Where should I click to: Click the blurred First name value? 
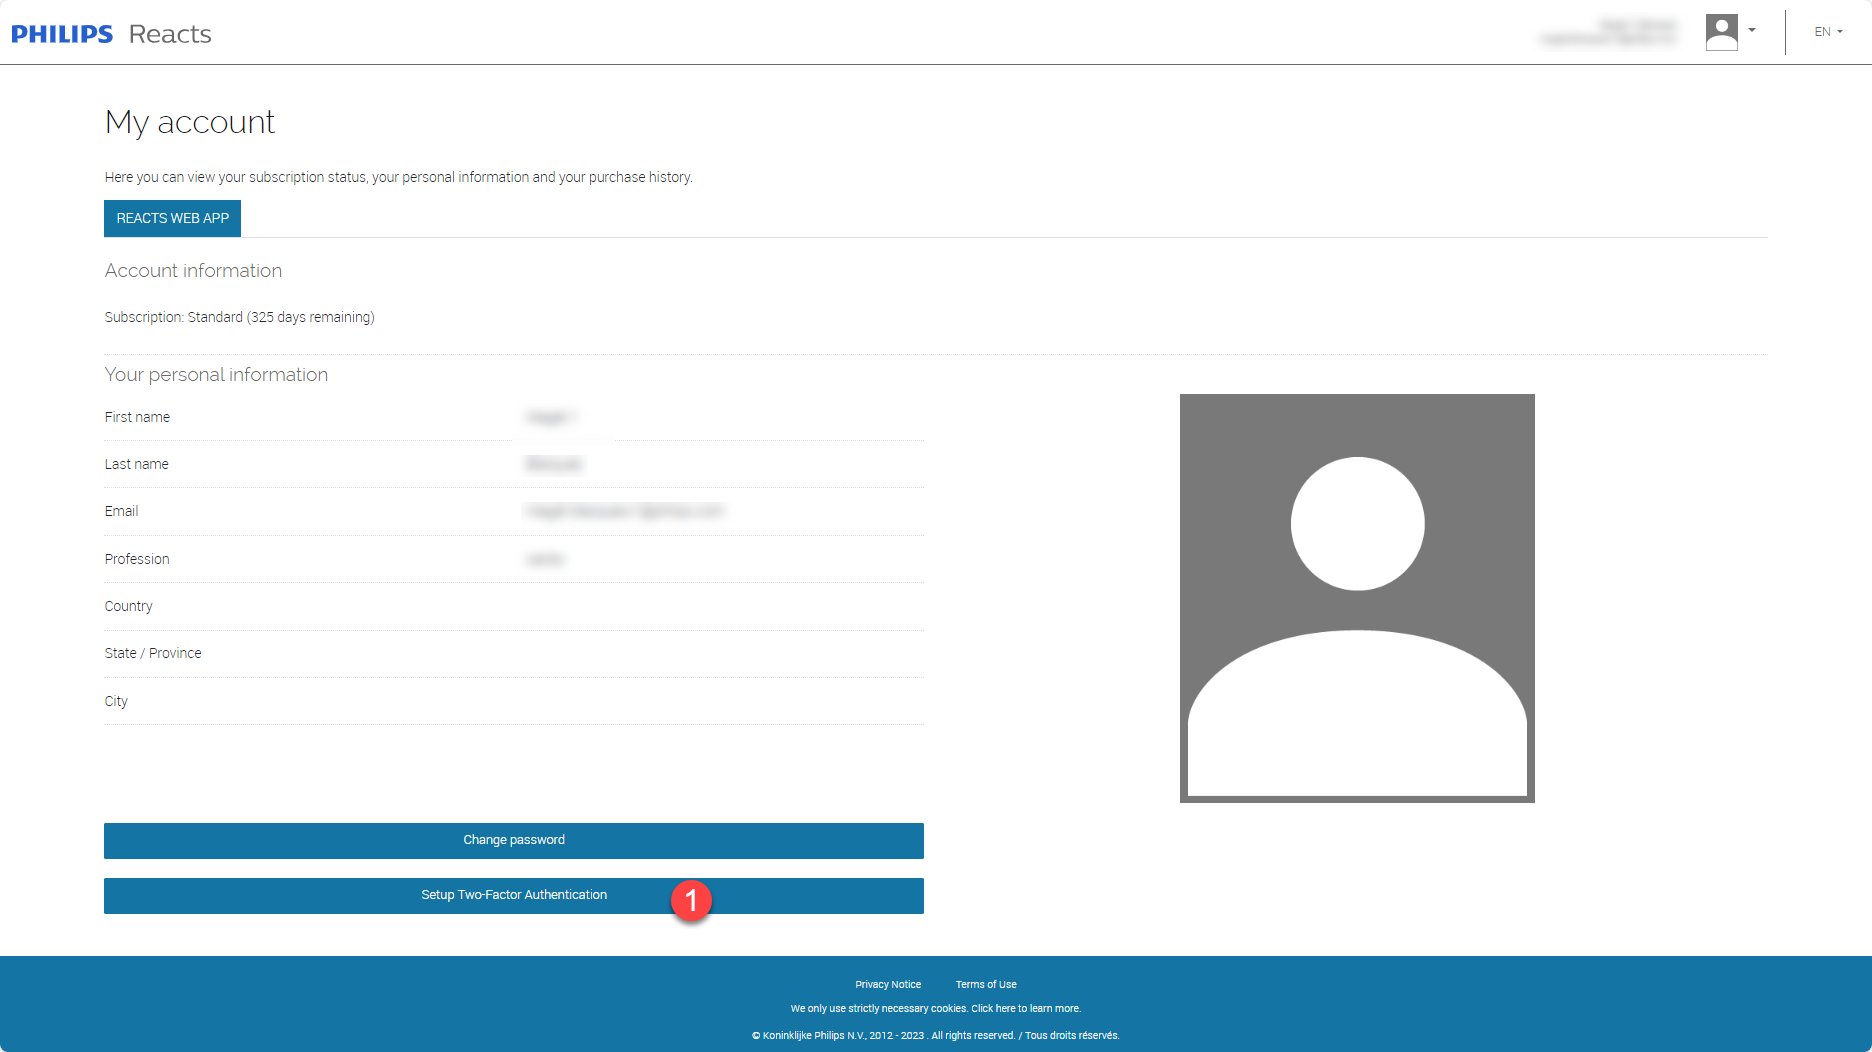[551, 417]
